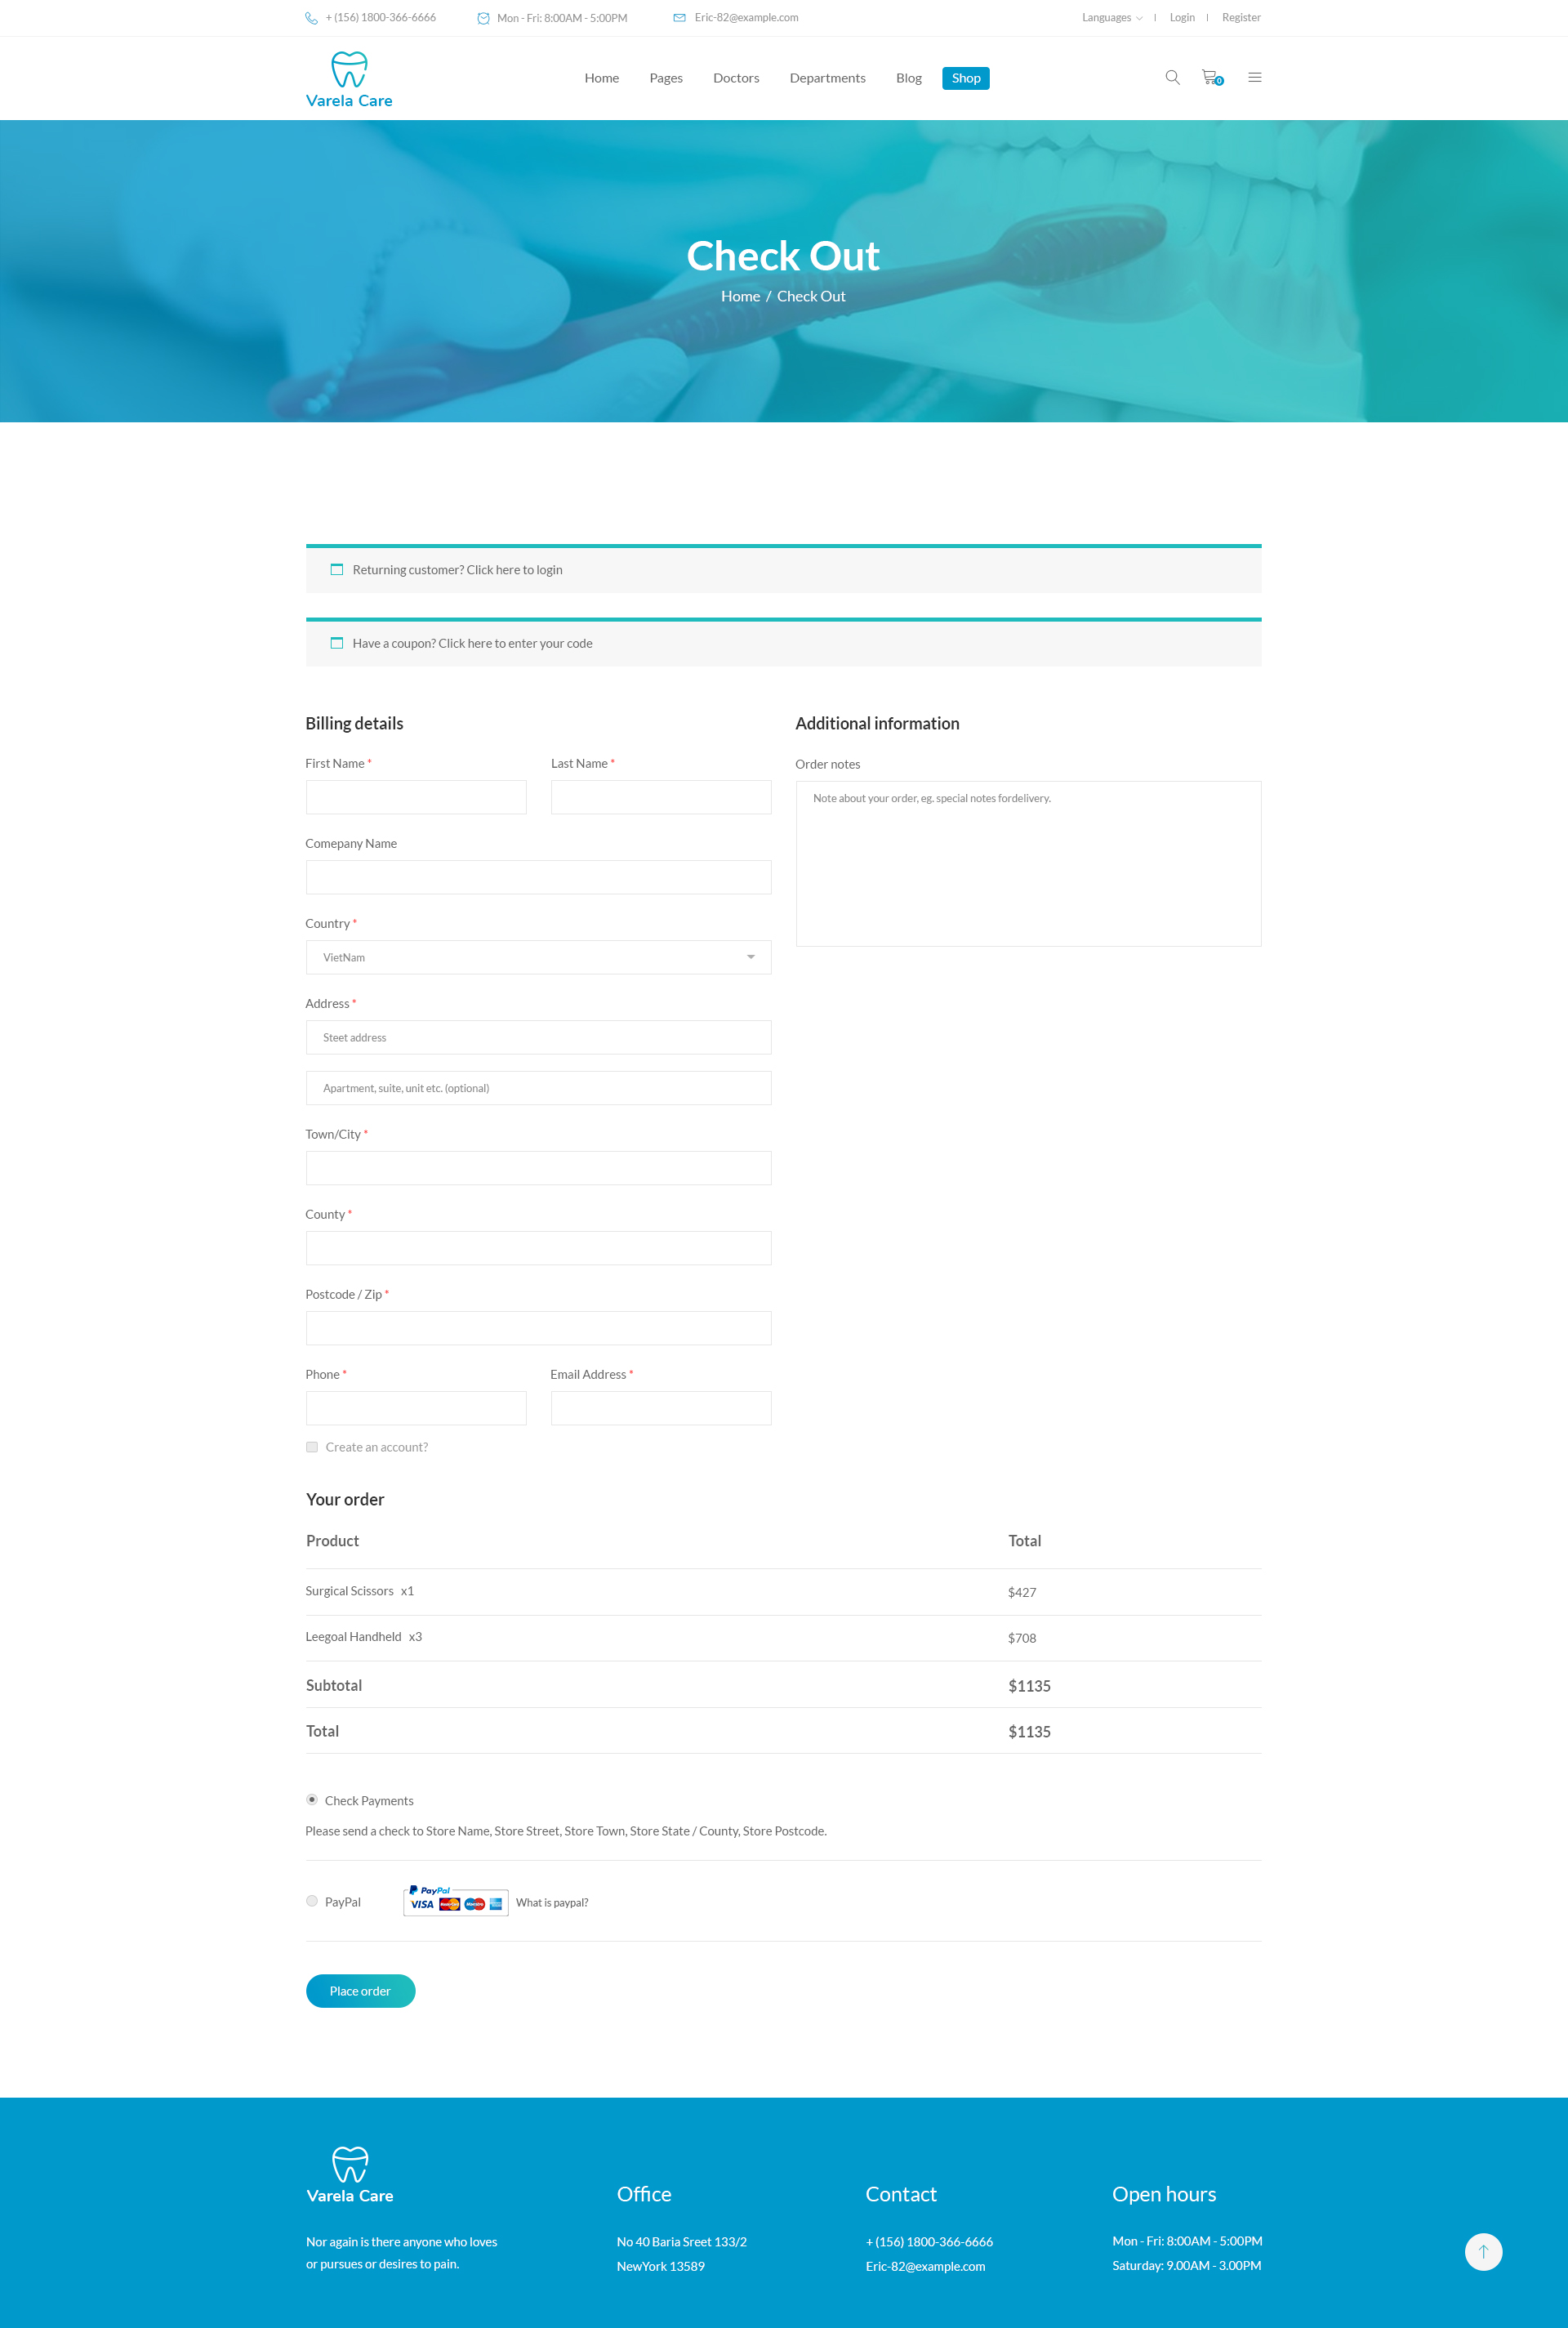
Task: Open the shopping cart icon
Action: [x=1210, y=77]
